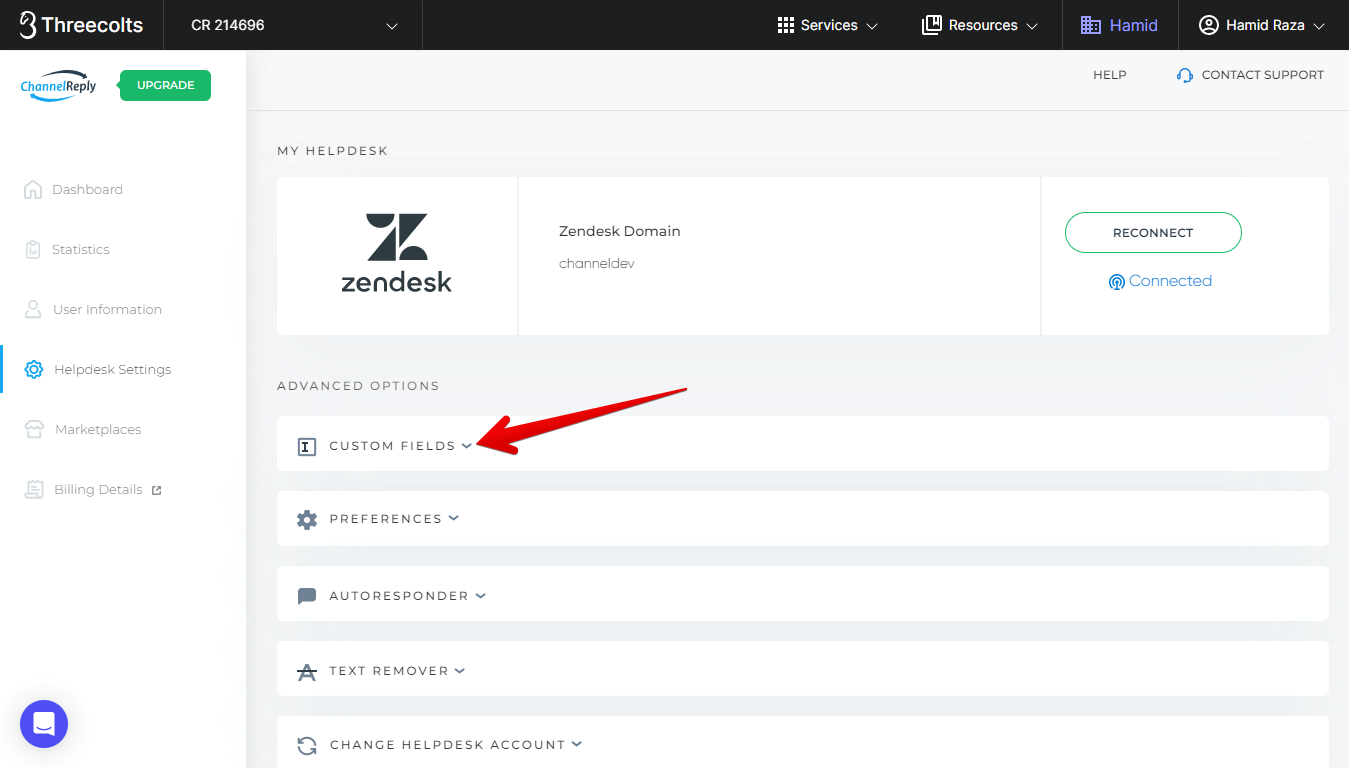Click the Reconnect button
Screen dimensions: 1349x768
click(x=1153, y=232)
